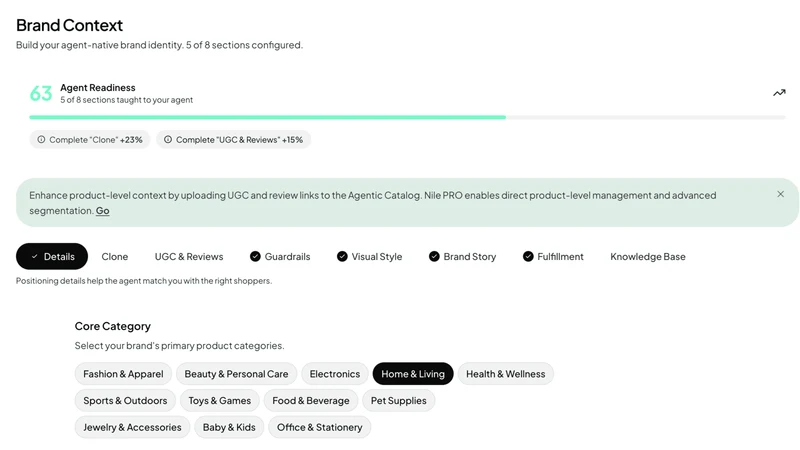This screenshot has width=800, height=450.
Task: Click the text "5 of 8 sections taught to your agent"
Action: tap(127, 100)
